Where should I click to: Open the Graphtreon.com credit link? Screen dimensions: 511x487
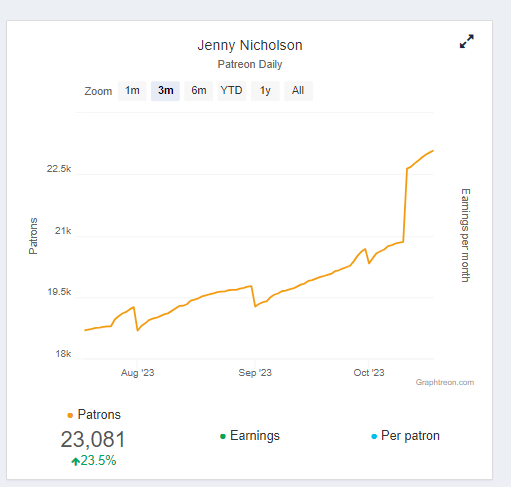click(x=445, y=382)
